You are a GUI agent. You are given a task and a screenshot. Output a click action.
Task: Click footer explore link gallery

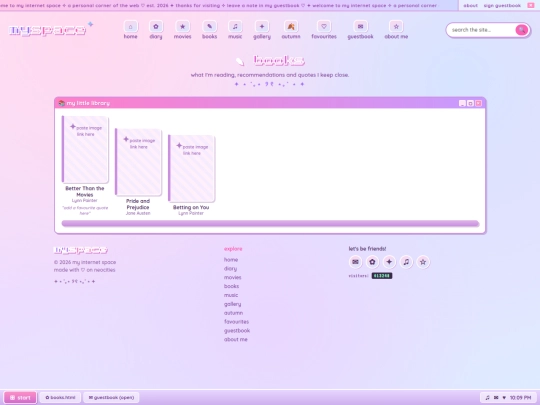pyautogui.click(x=232, y=304)
